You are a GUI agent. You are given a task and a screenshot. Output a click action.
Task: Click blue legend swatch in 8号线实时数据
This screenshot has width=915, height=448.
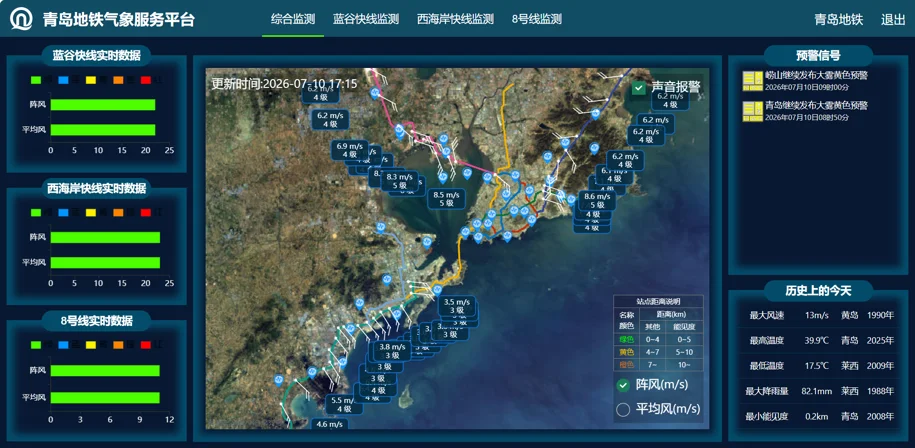64,345
